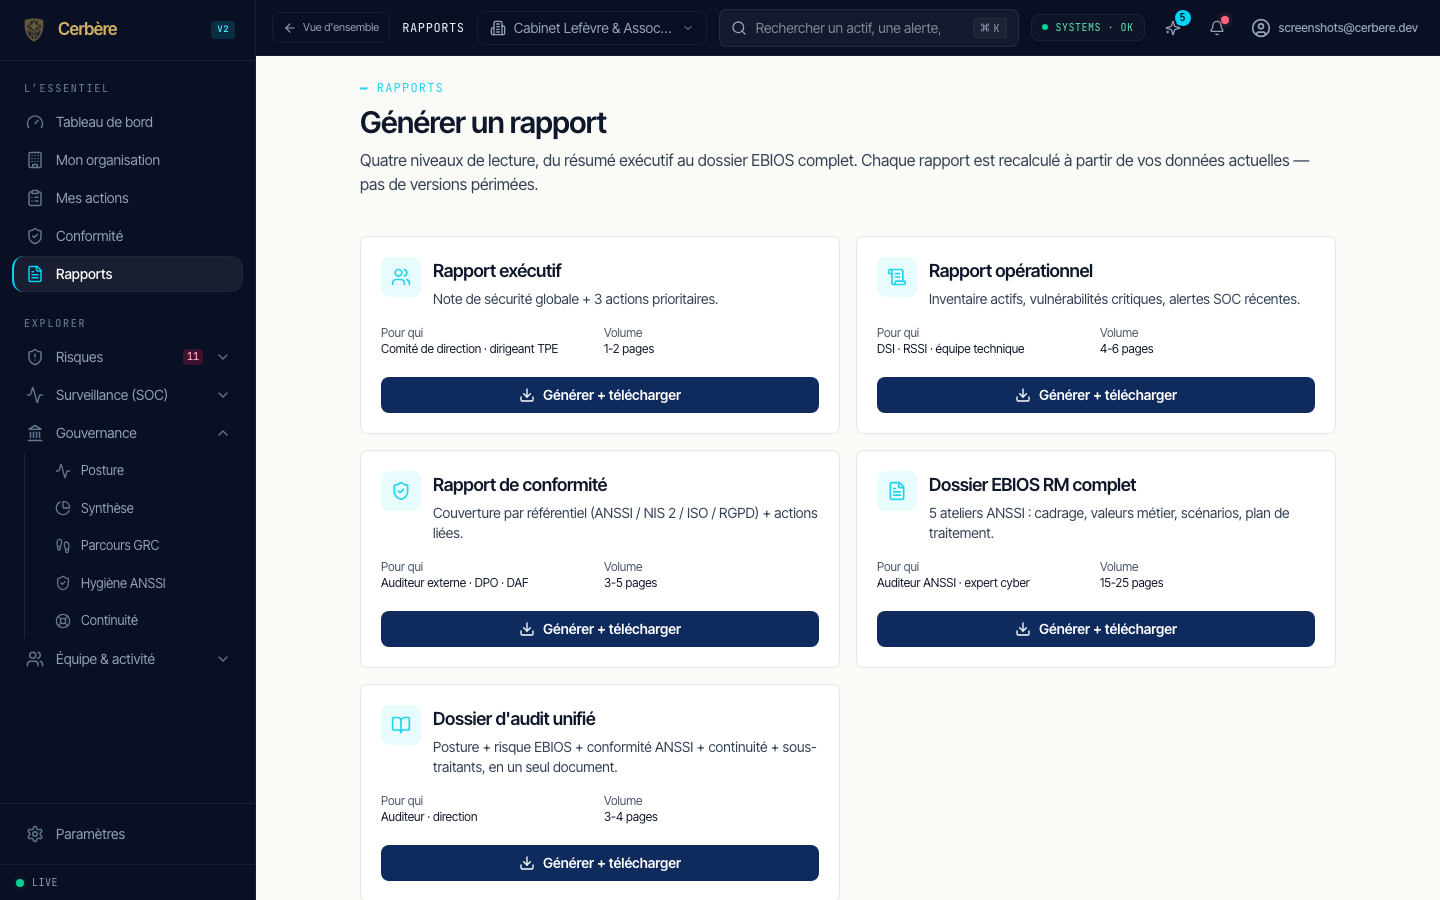
Task: Click the V2 version badge
Action: (x=223, y=29)
